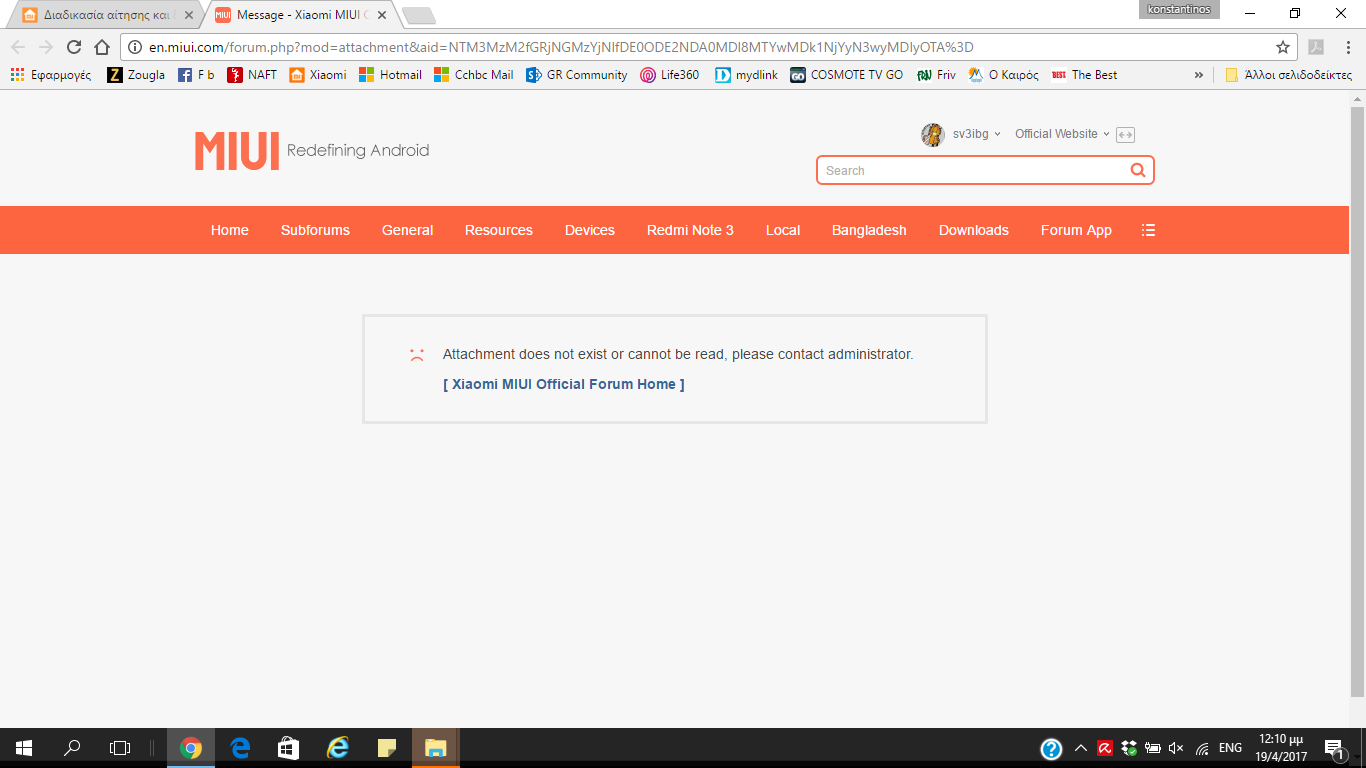Viewport: 1366px width, 768px height.
Task: Go to Home in the navigation bar
Action: (229, 230)
